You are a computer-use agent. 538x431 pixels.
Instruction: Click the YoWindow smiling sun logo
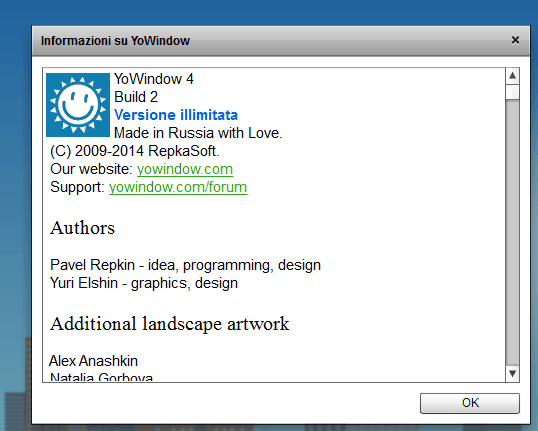(x=78, y=105)
